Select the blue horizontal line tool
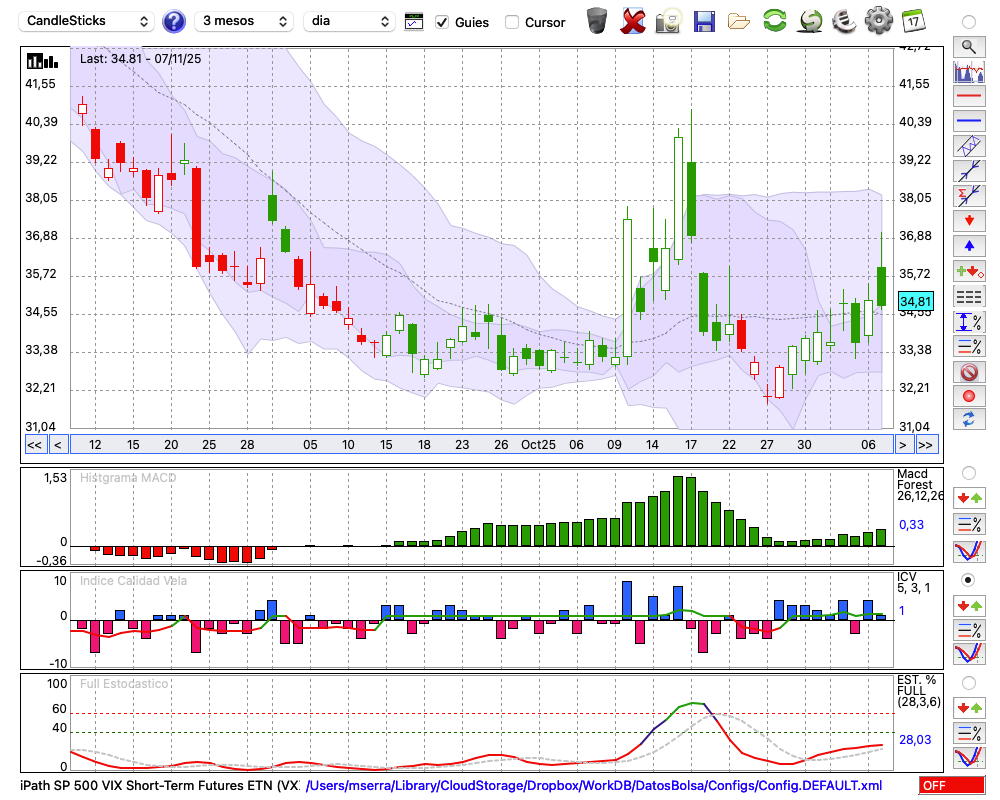This screenshot has height=800, width=1000. [x=968, y=121]
